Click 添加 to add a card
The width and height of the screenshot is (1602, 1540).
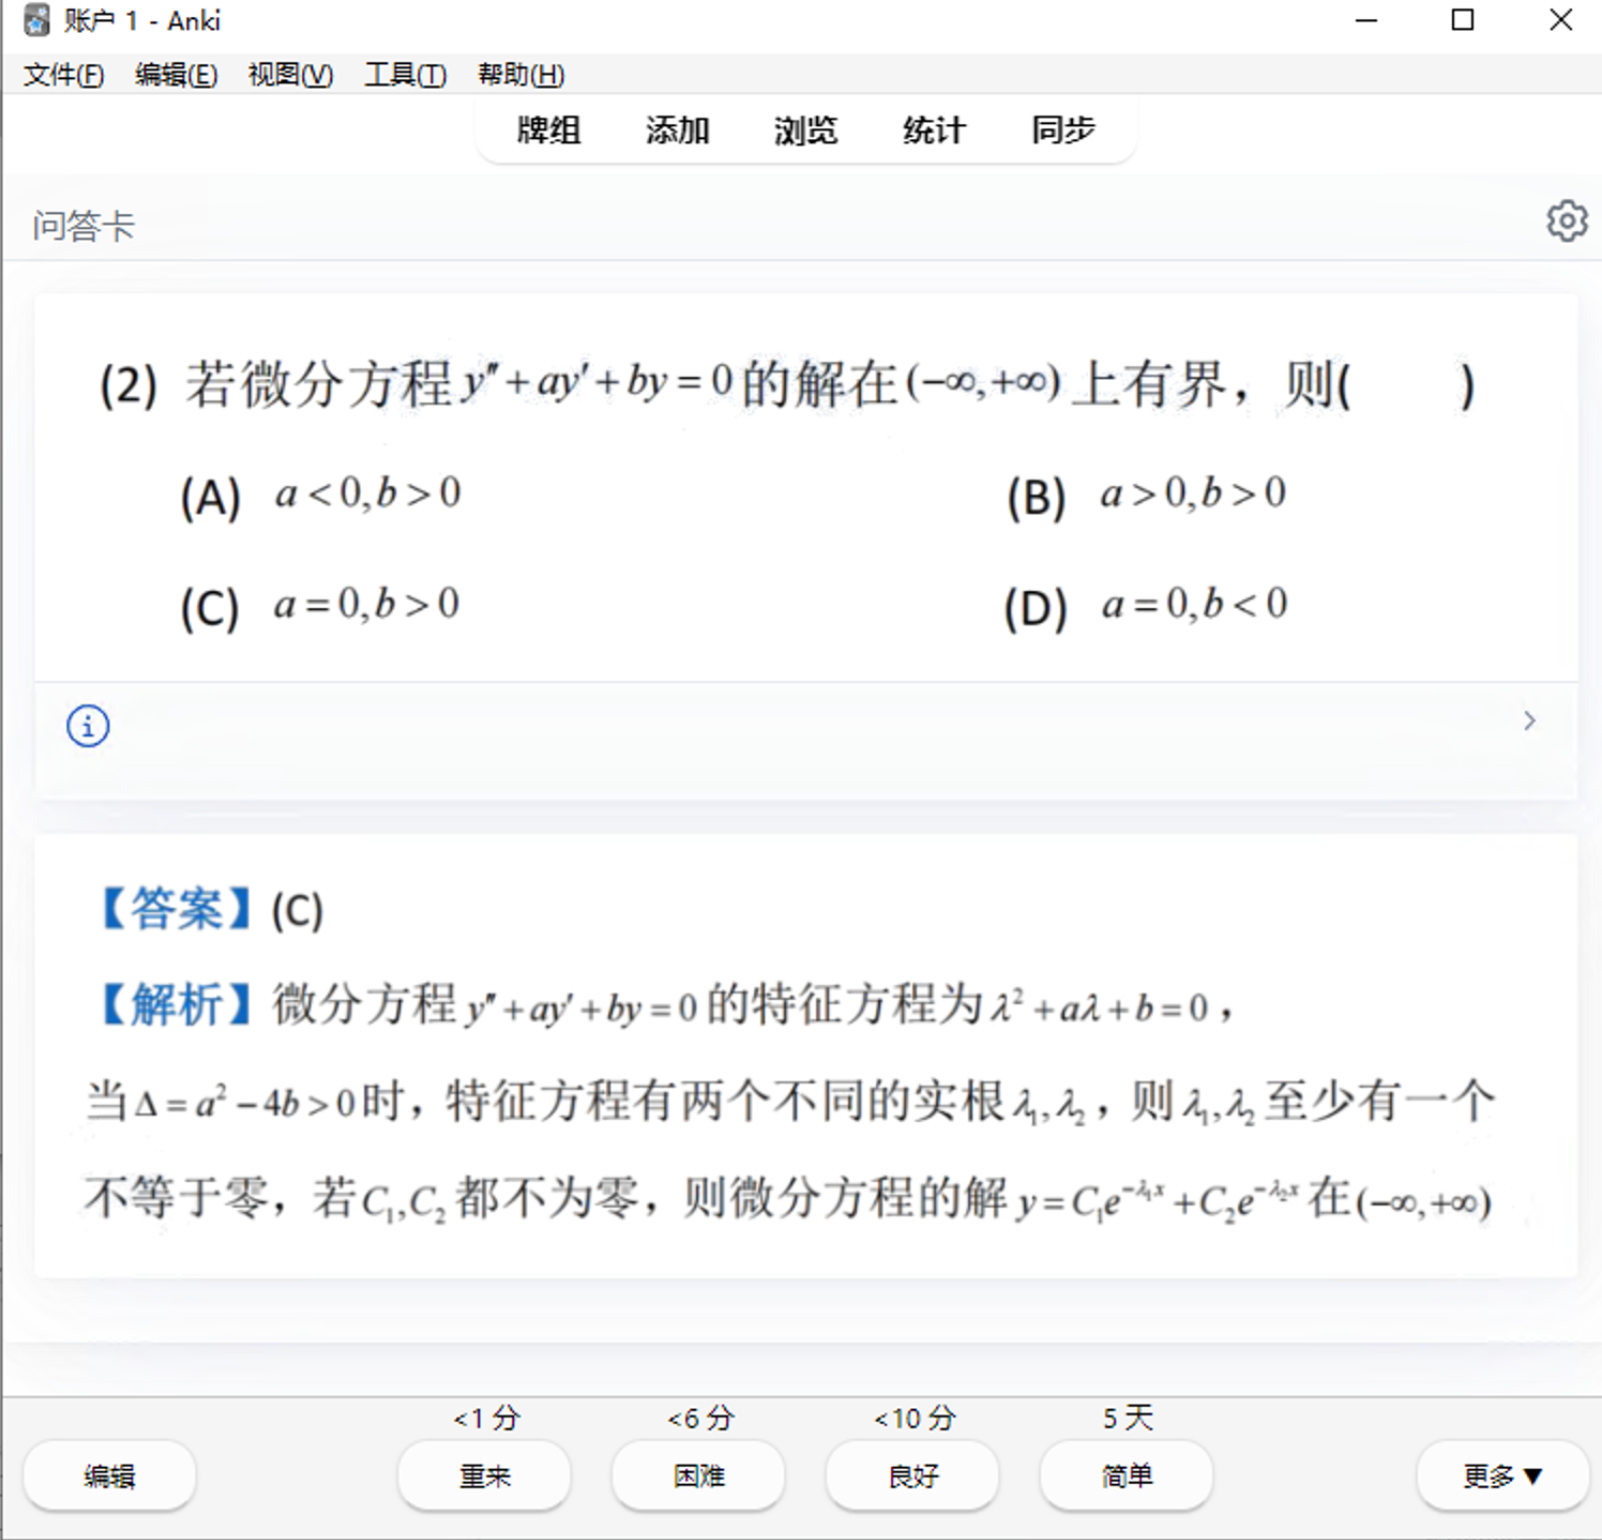click(677, 130)
